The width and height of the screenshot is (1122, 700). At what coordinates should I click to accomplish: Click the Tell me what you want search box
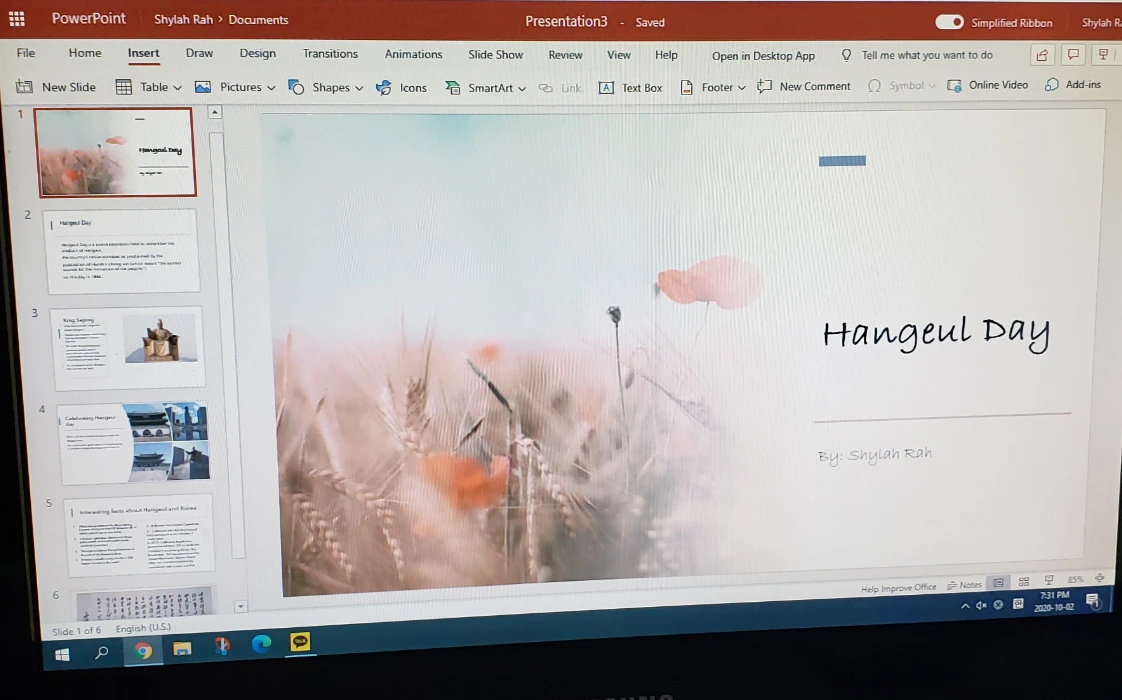point(927,55)
